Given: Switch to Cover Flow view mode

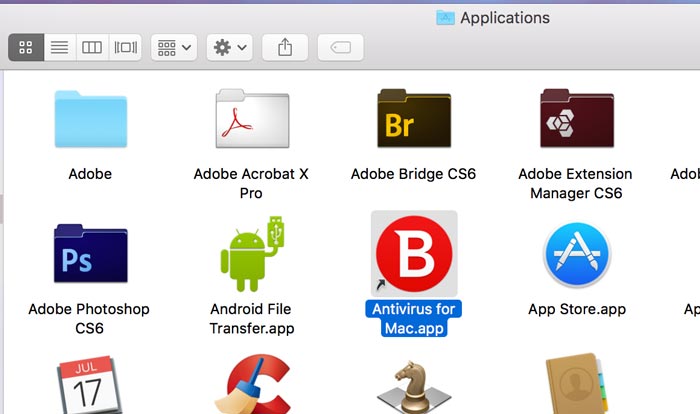Looking at the screenshot, I should [x=125, y=47].
